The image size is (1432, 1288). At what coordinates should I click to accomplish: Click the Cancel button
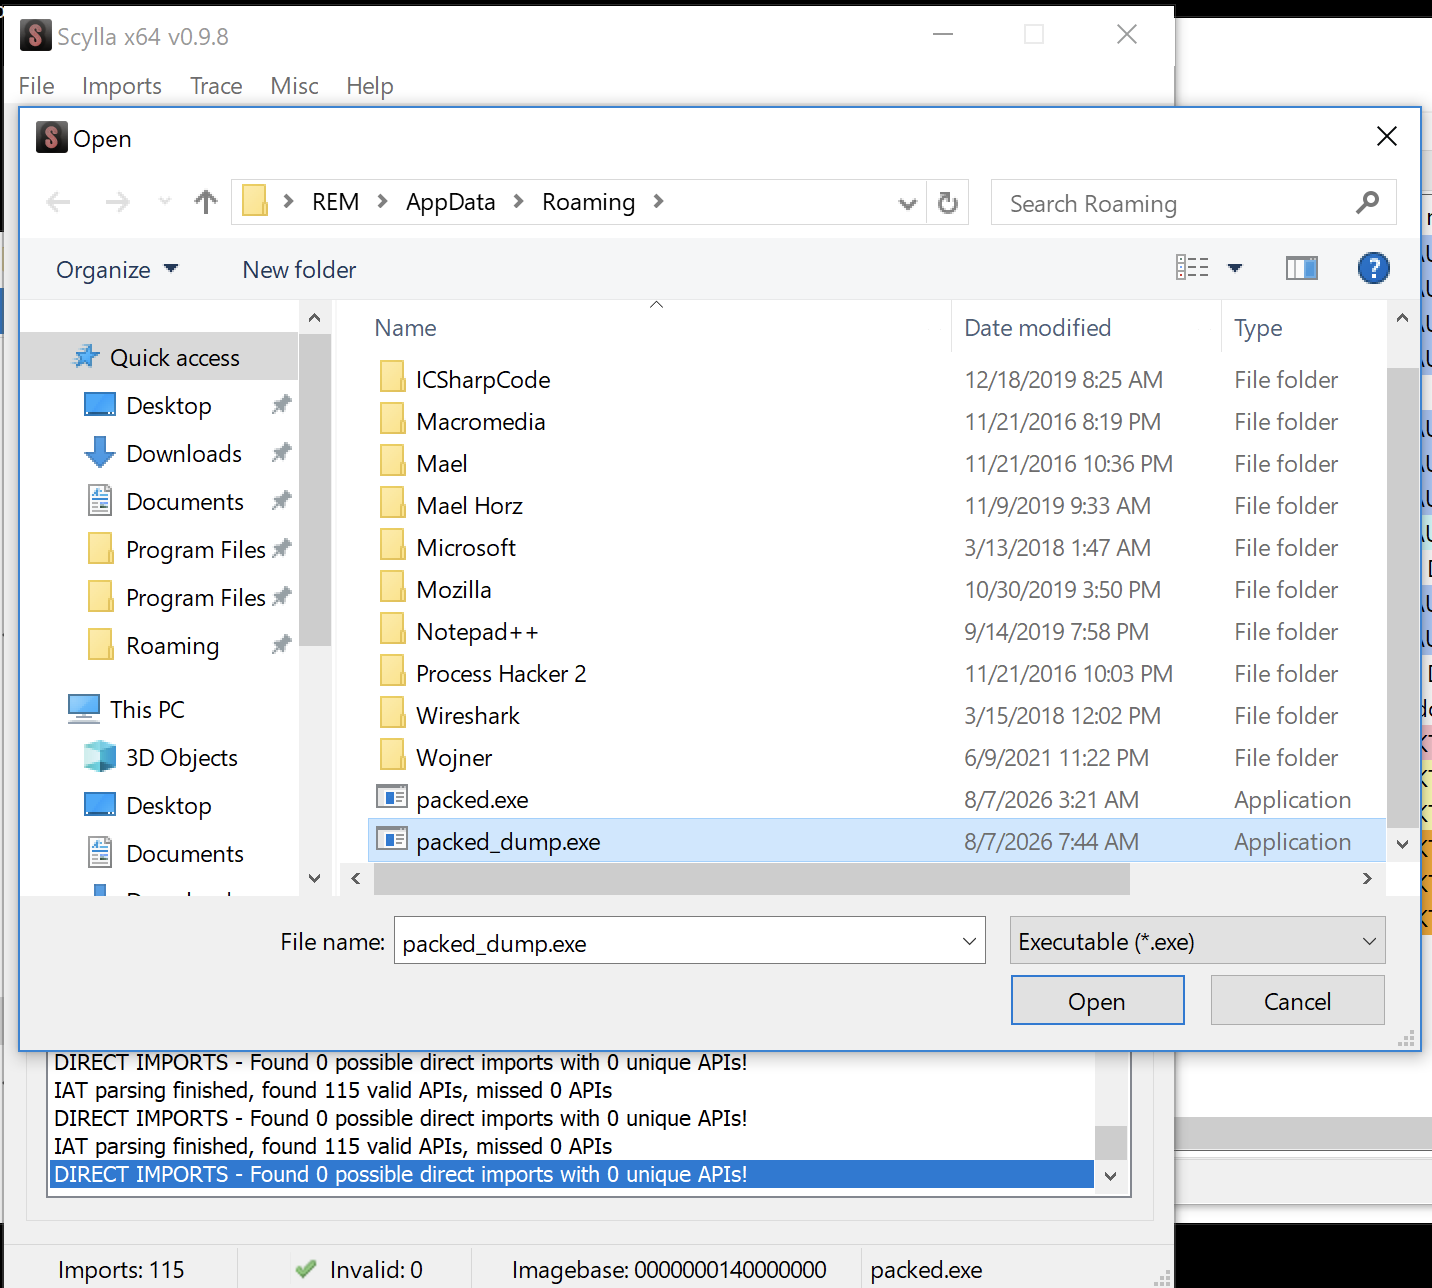tap(1297, 1000)
